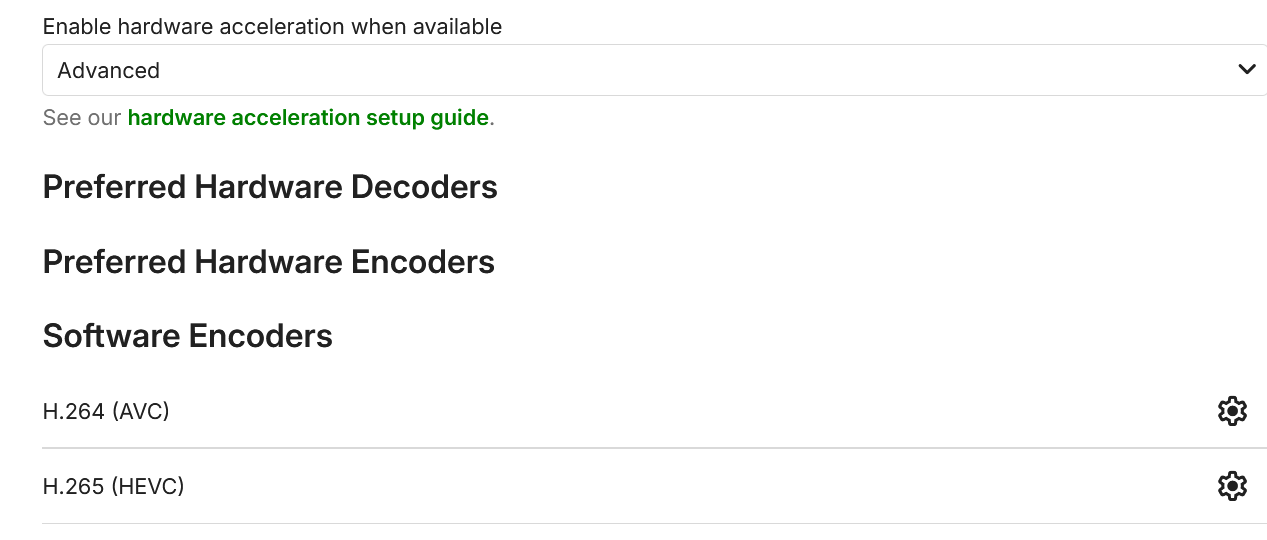
Task: Click the Software Encoders heading
Action: (188, 336)
